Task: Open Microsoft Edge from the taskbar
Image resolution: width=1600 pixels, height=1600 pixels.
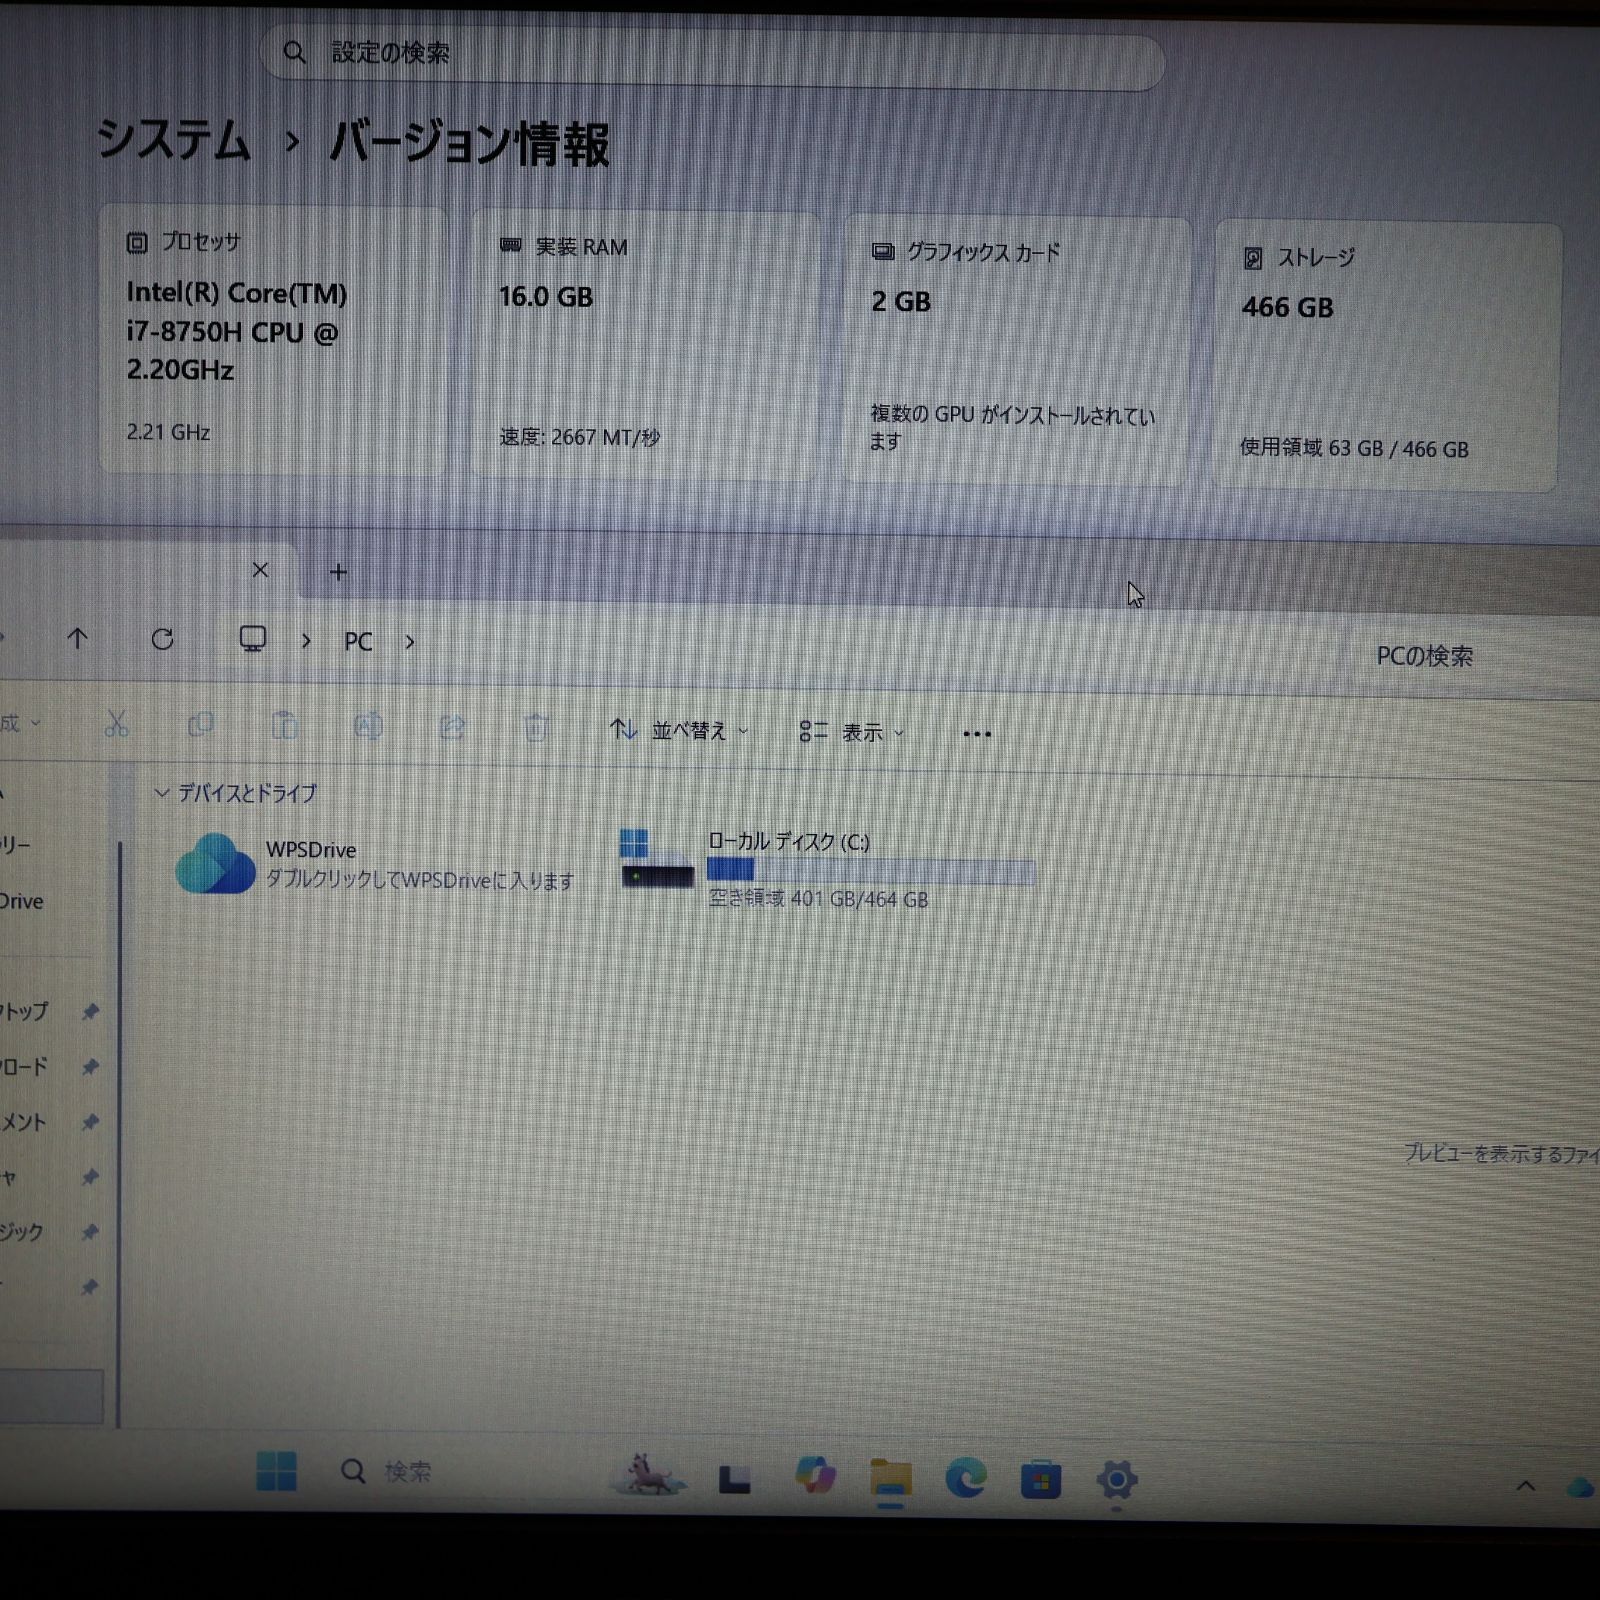Action: pyautogui.click(x=965, y=1478)
